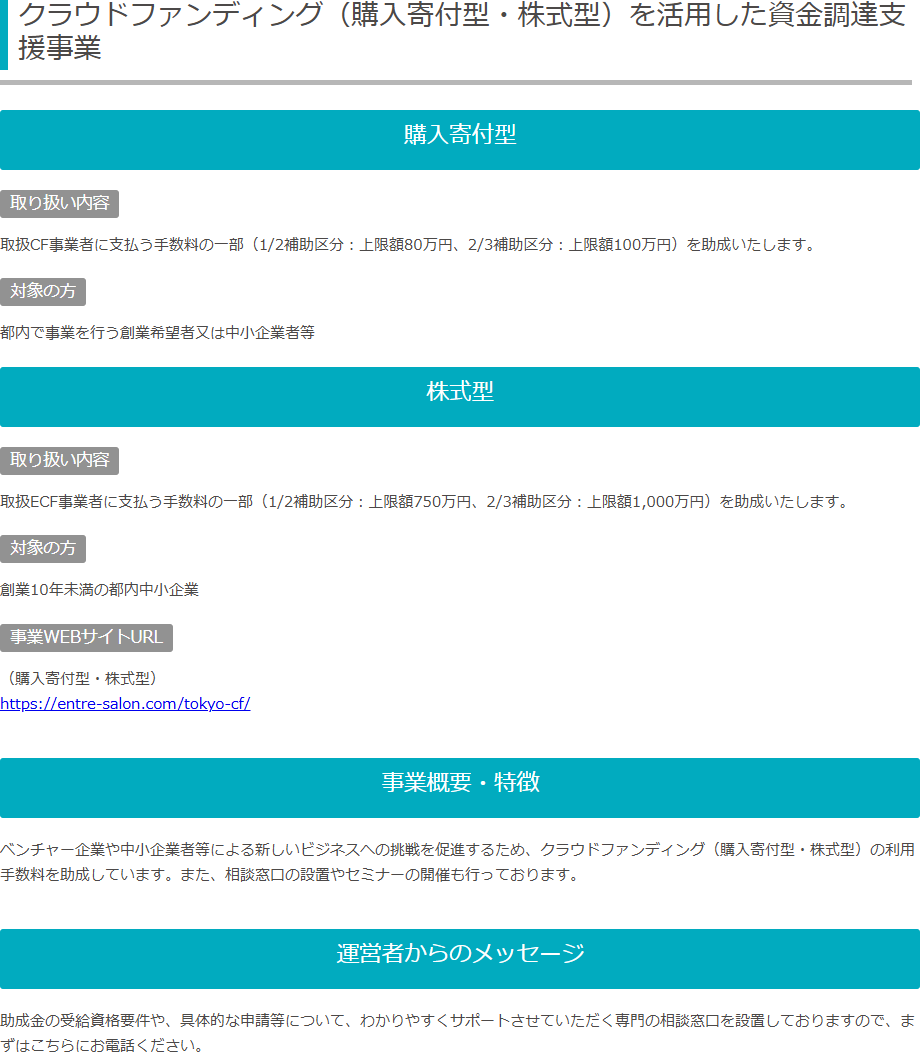Click the 対象の方 label under 株式型
This screenshot has height=1060, width=920.
coord(43,548)
